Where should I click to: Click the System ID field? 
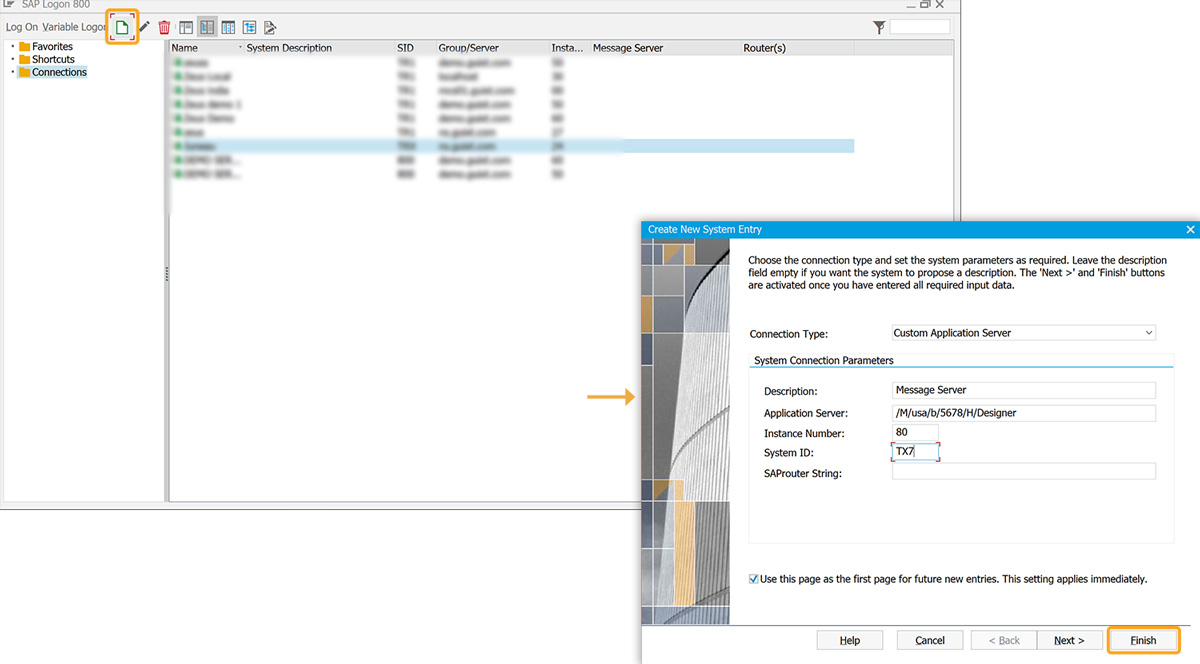(915, 452)
